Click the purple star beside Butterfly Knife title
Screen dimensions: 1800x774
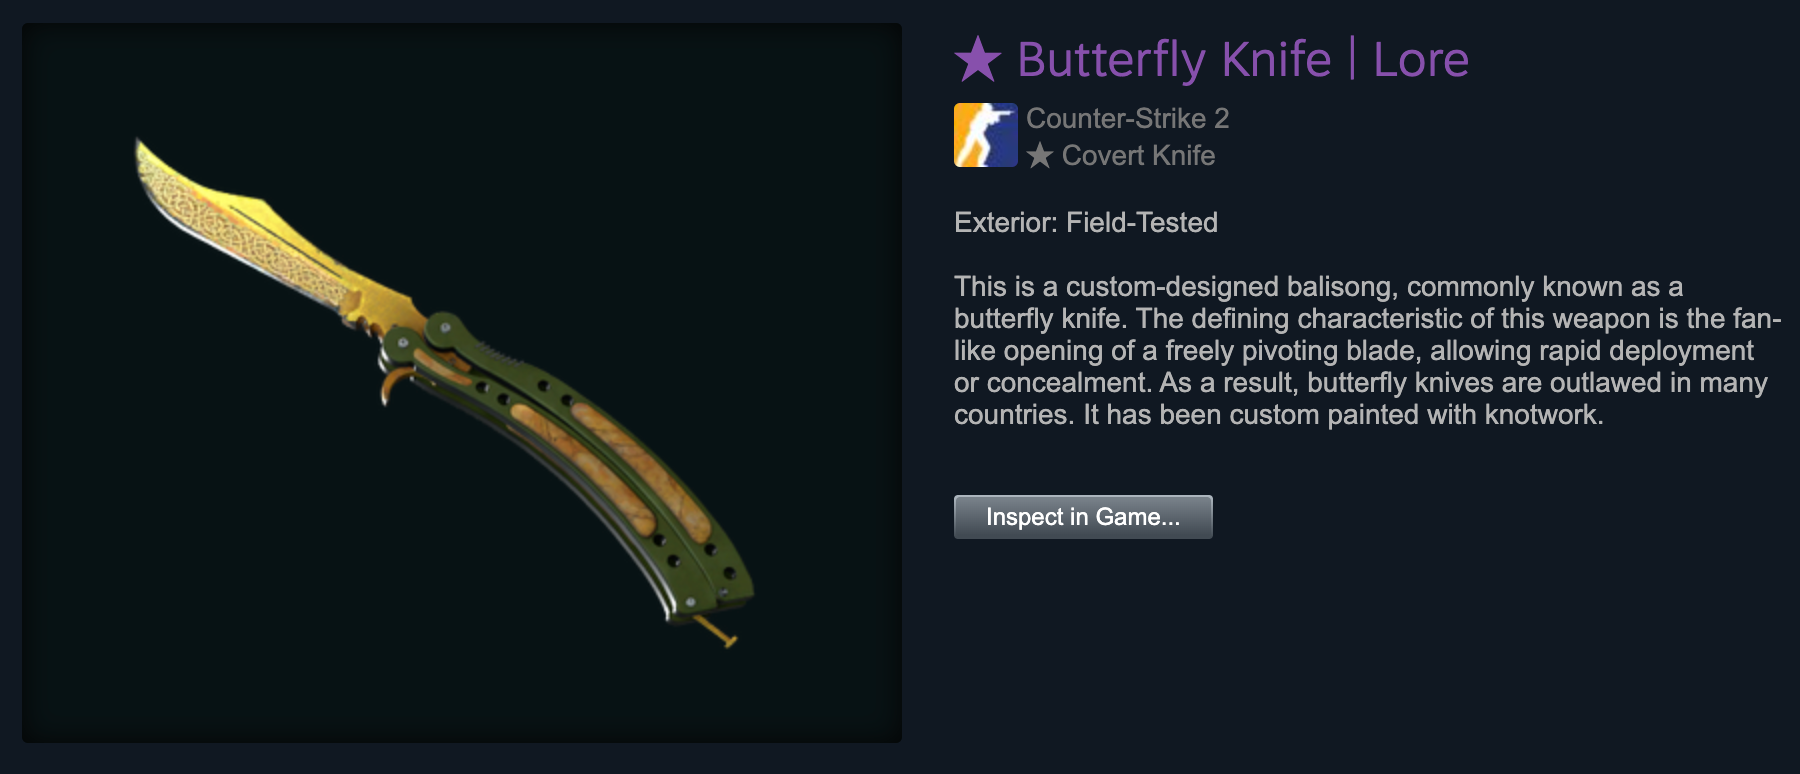point(978,60)
